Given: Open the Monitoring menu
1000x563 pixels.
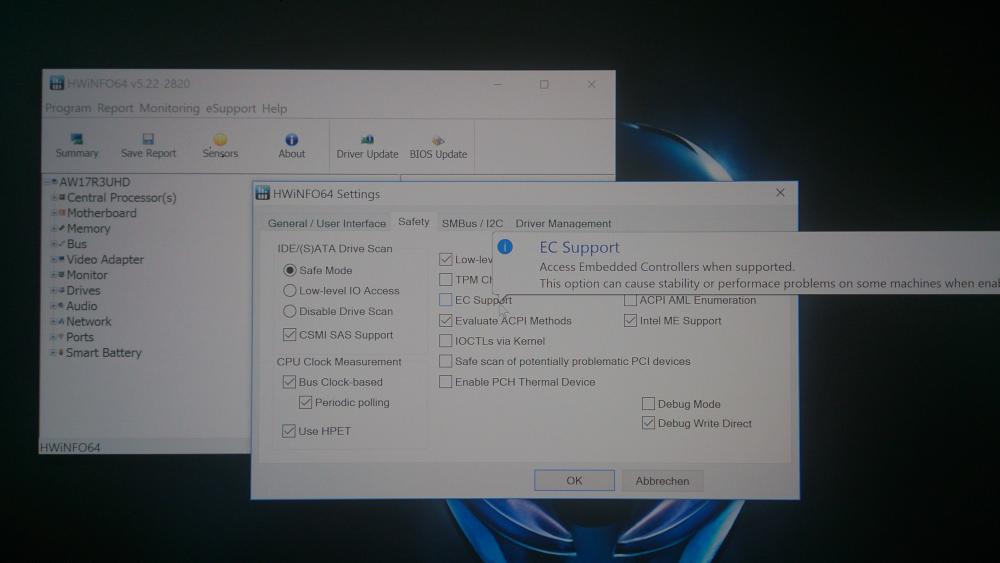Looking at the screenshot, I should (168, 108).
